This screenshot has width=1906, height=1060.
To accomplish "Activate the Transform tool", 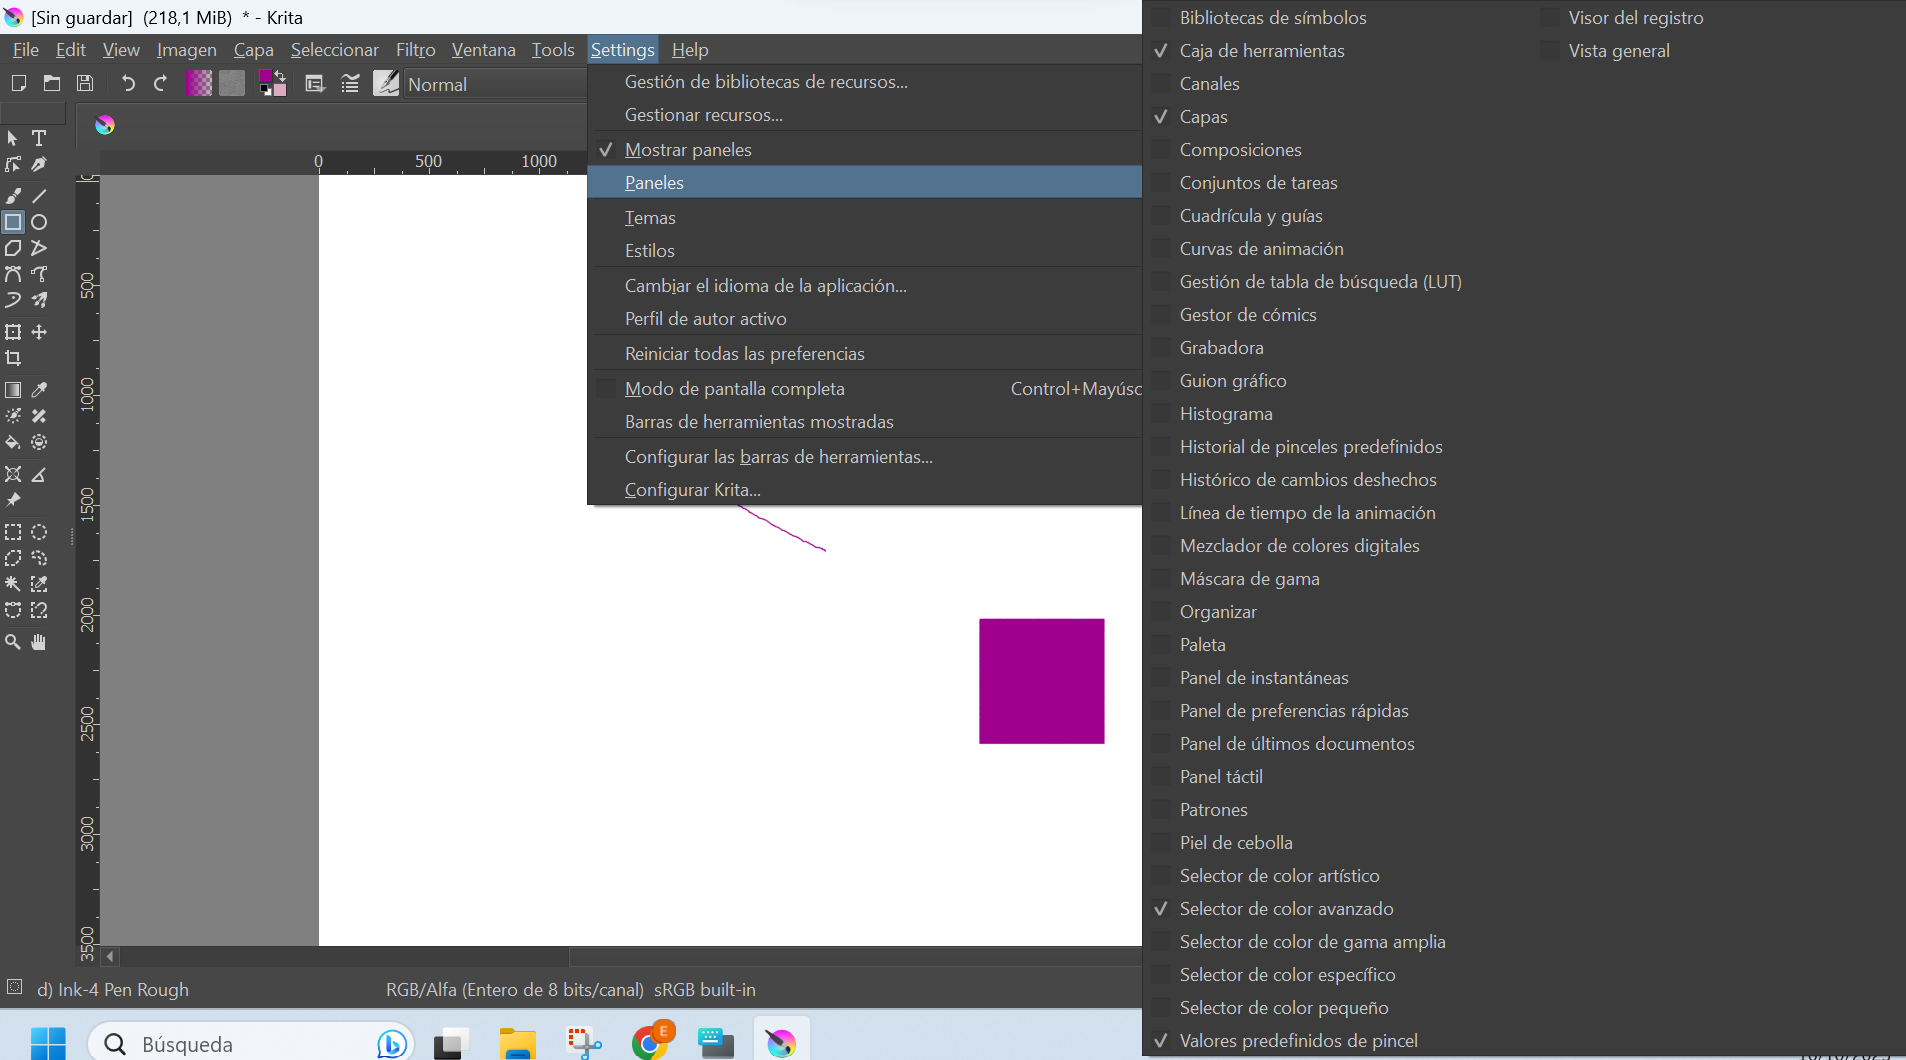I will [x=13, y=332].
